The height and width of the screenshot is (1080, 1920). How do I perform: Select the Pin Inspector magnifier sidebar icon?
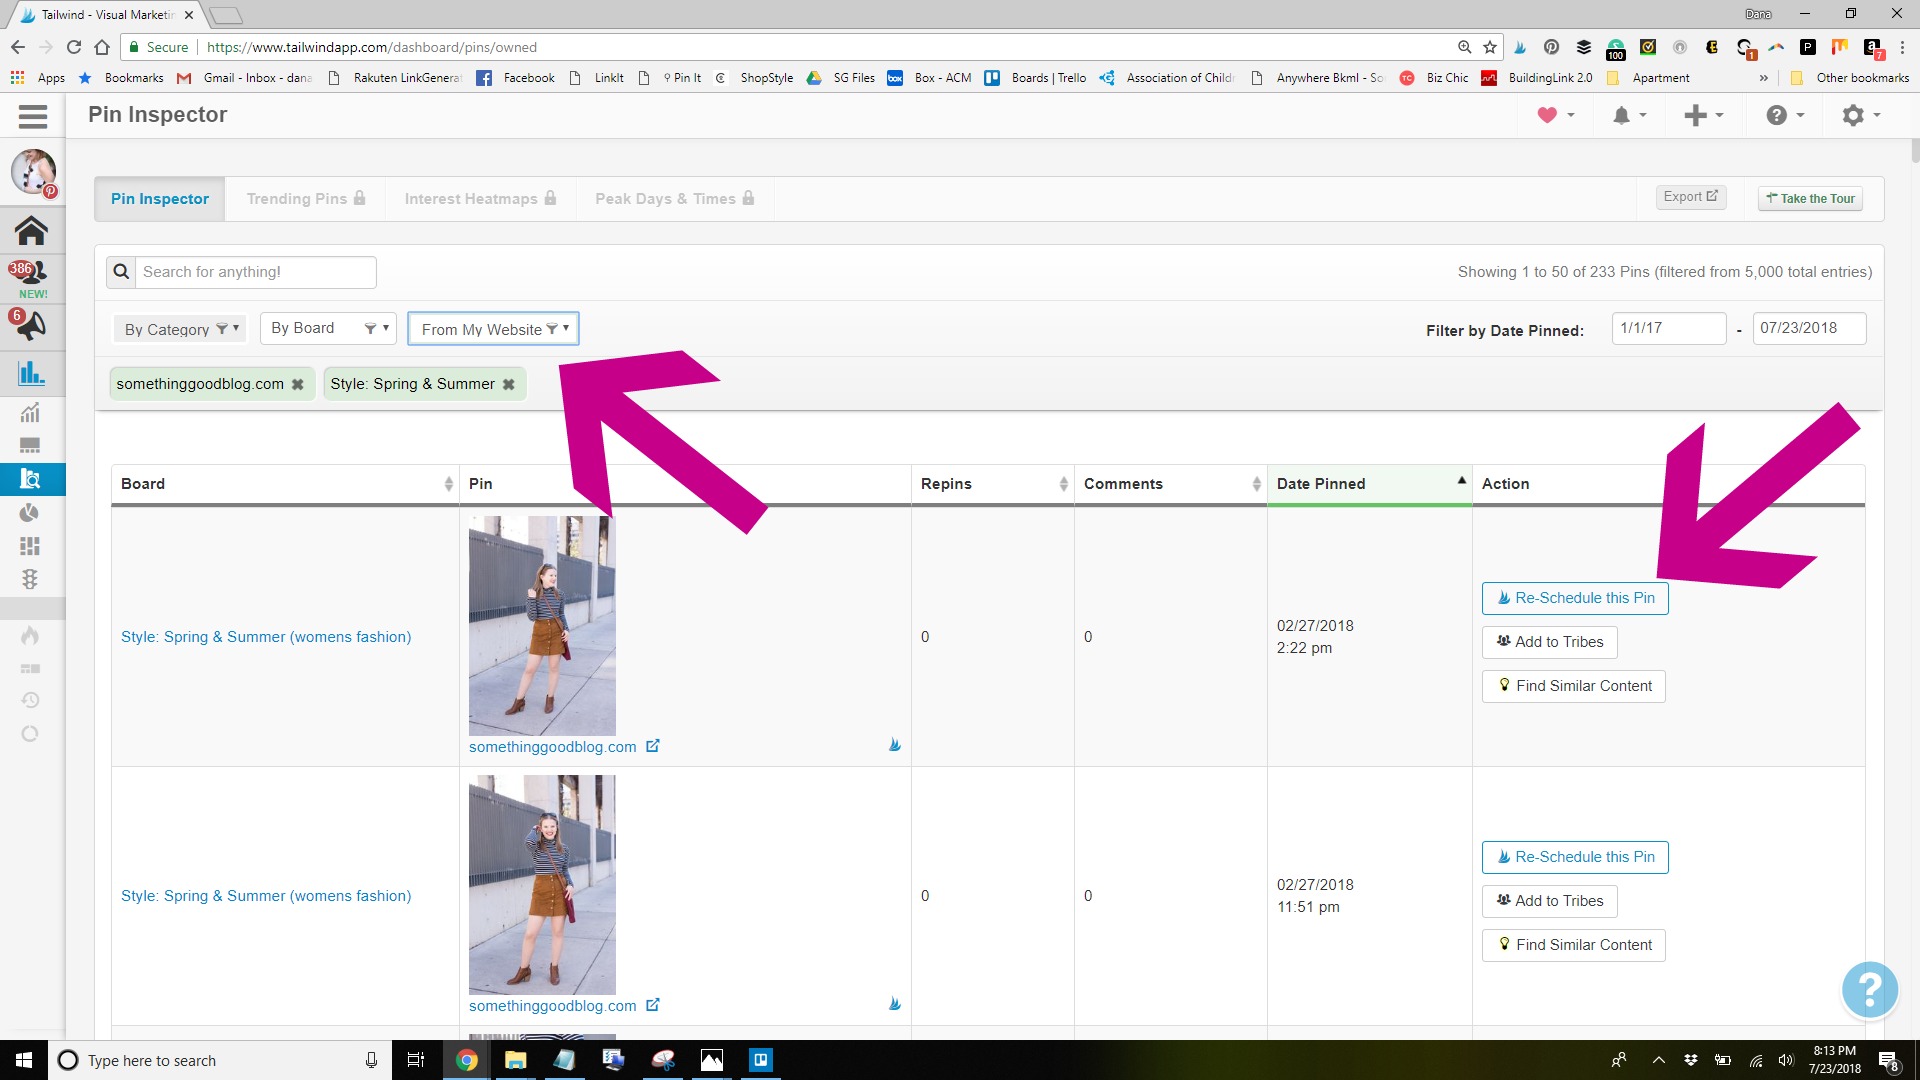coord(31,479)
